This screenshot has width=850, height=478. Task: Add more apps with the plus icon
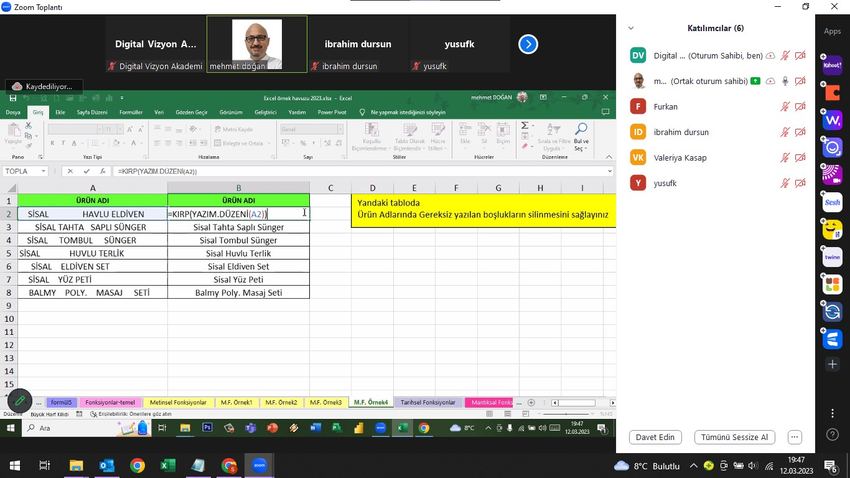tap(832, 365)
